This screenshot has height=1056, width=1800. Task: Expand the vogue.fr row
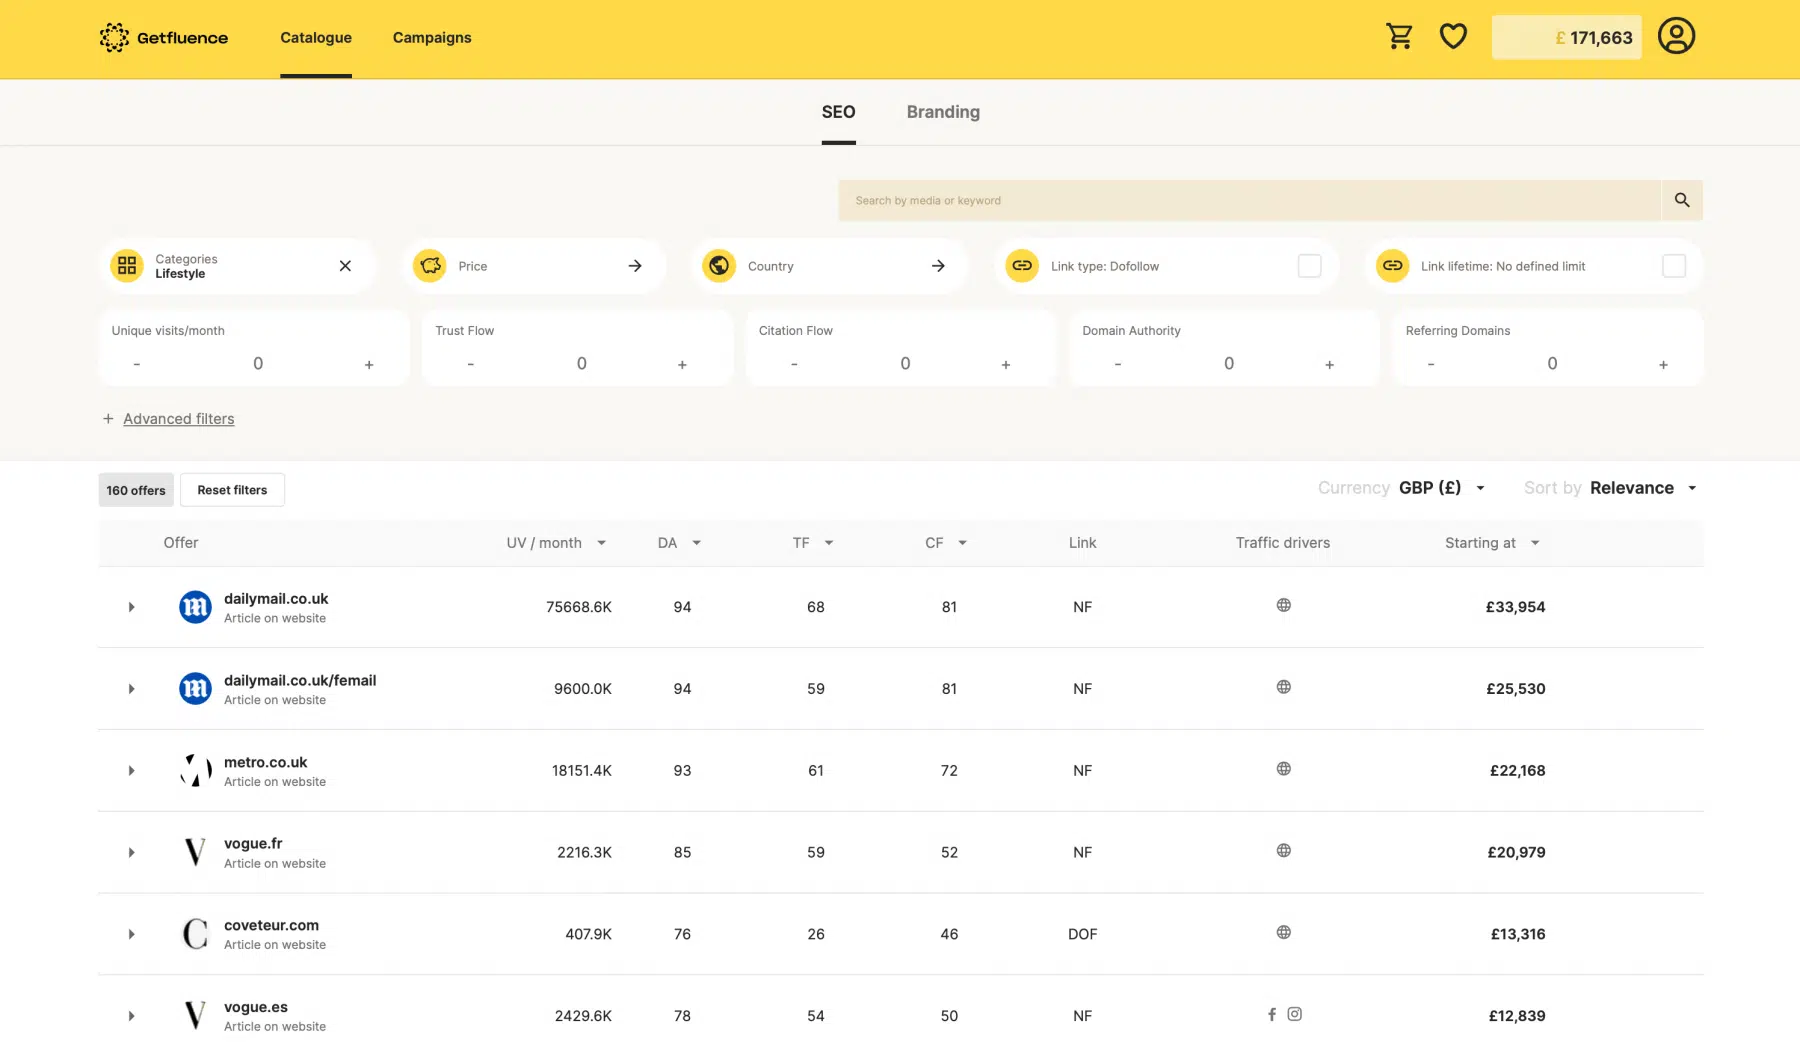[131, 853]
